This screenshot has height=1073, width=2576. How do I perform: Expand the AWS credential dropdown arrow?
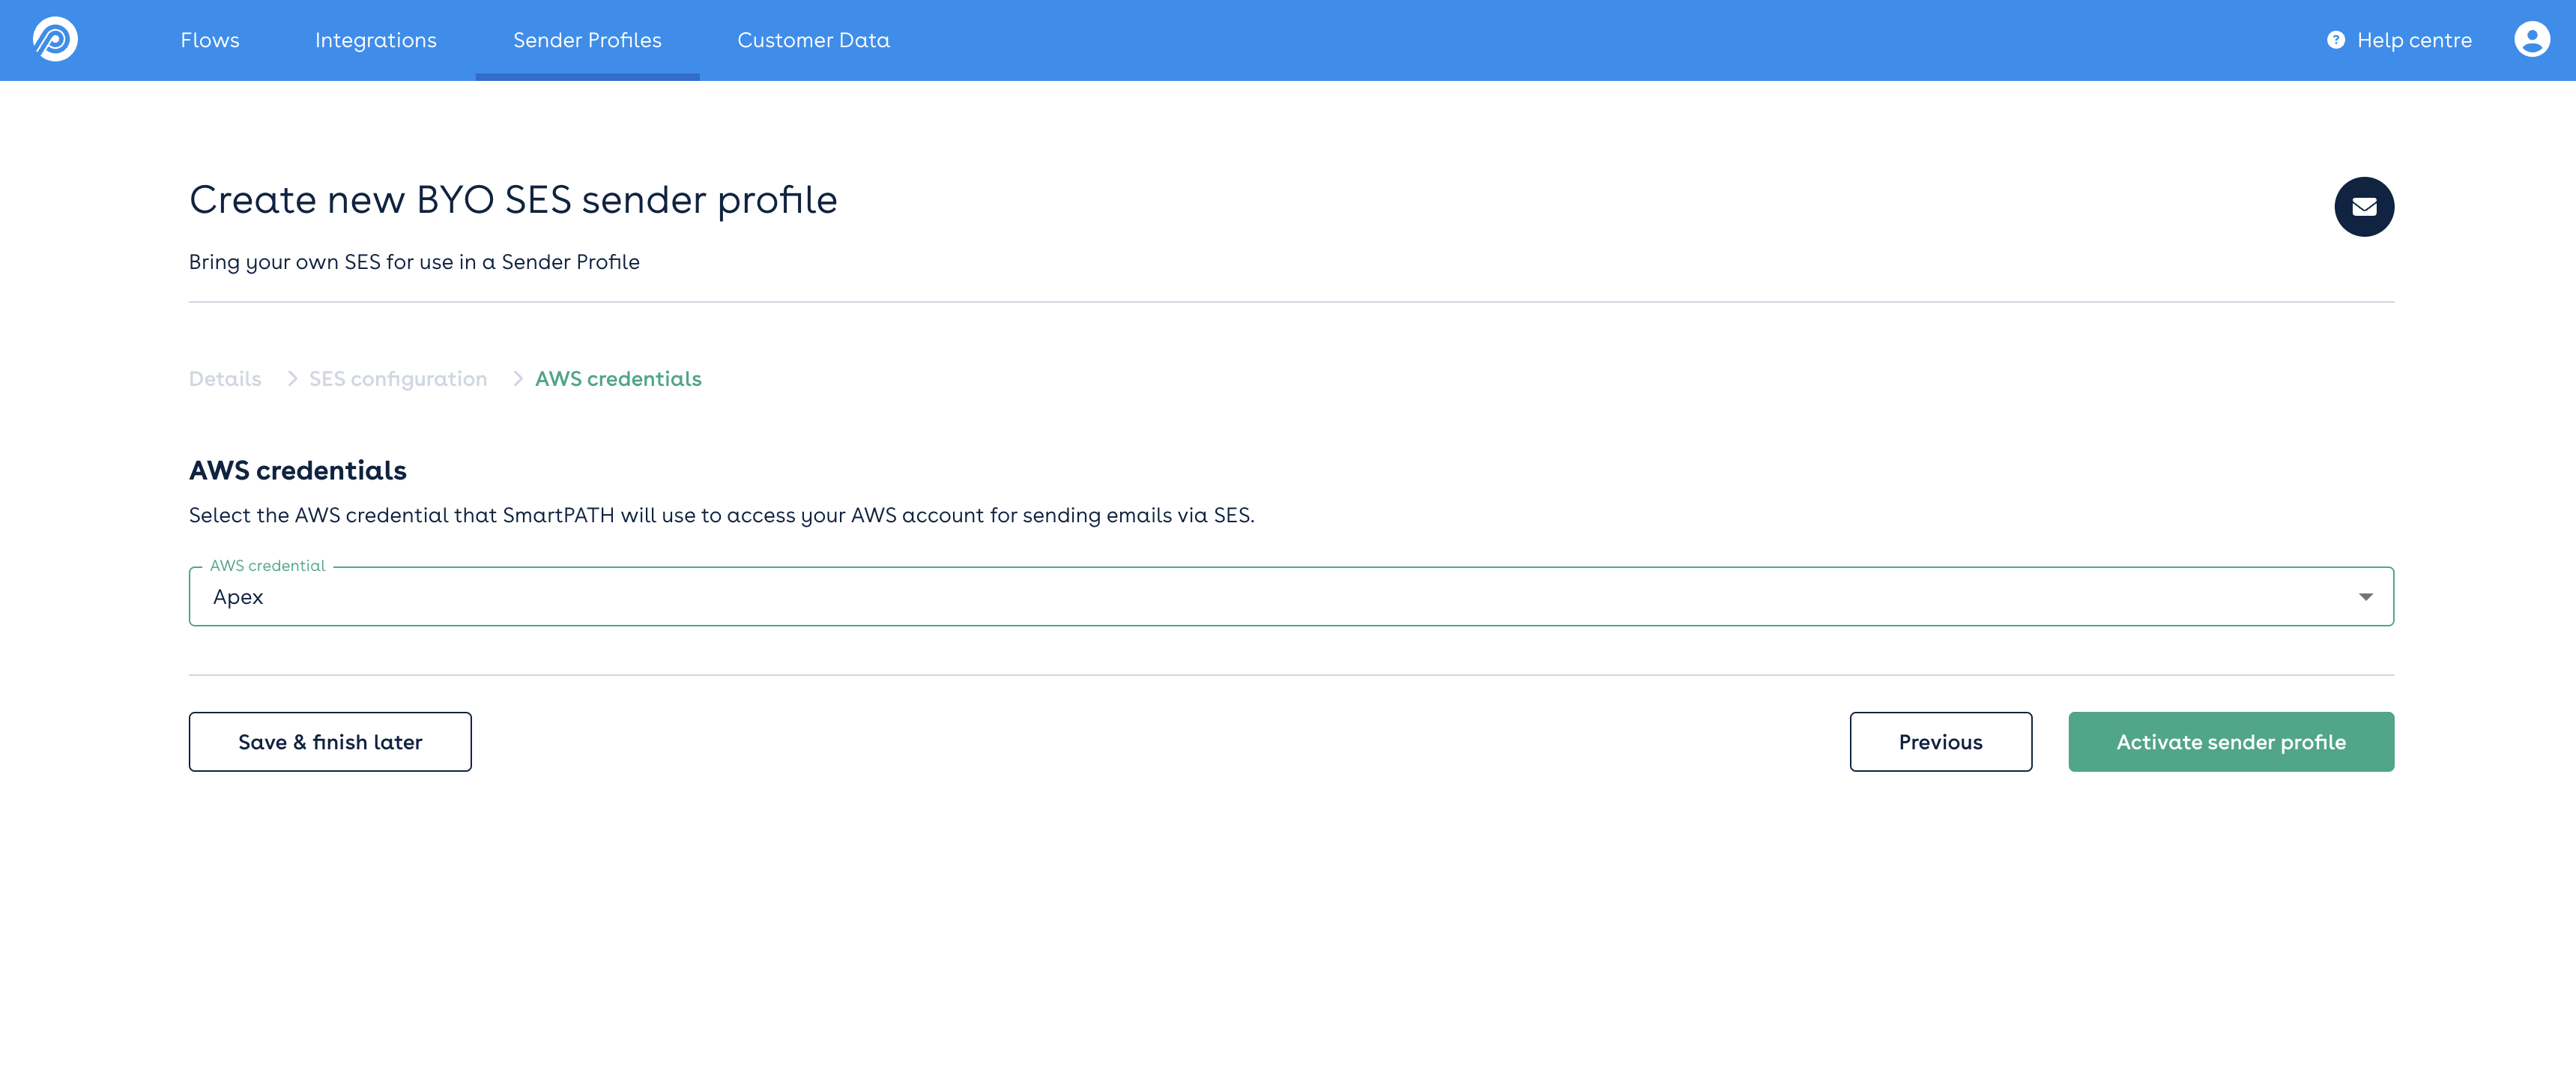click(x=2365, y=597)
